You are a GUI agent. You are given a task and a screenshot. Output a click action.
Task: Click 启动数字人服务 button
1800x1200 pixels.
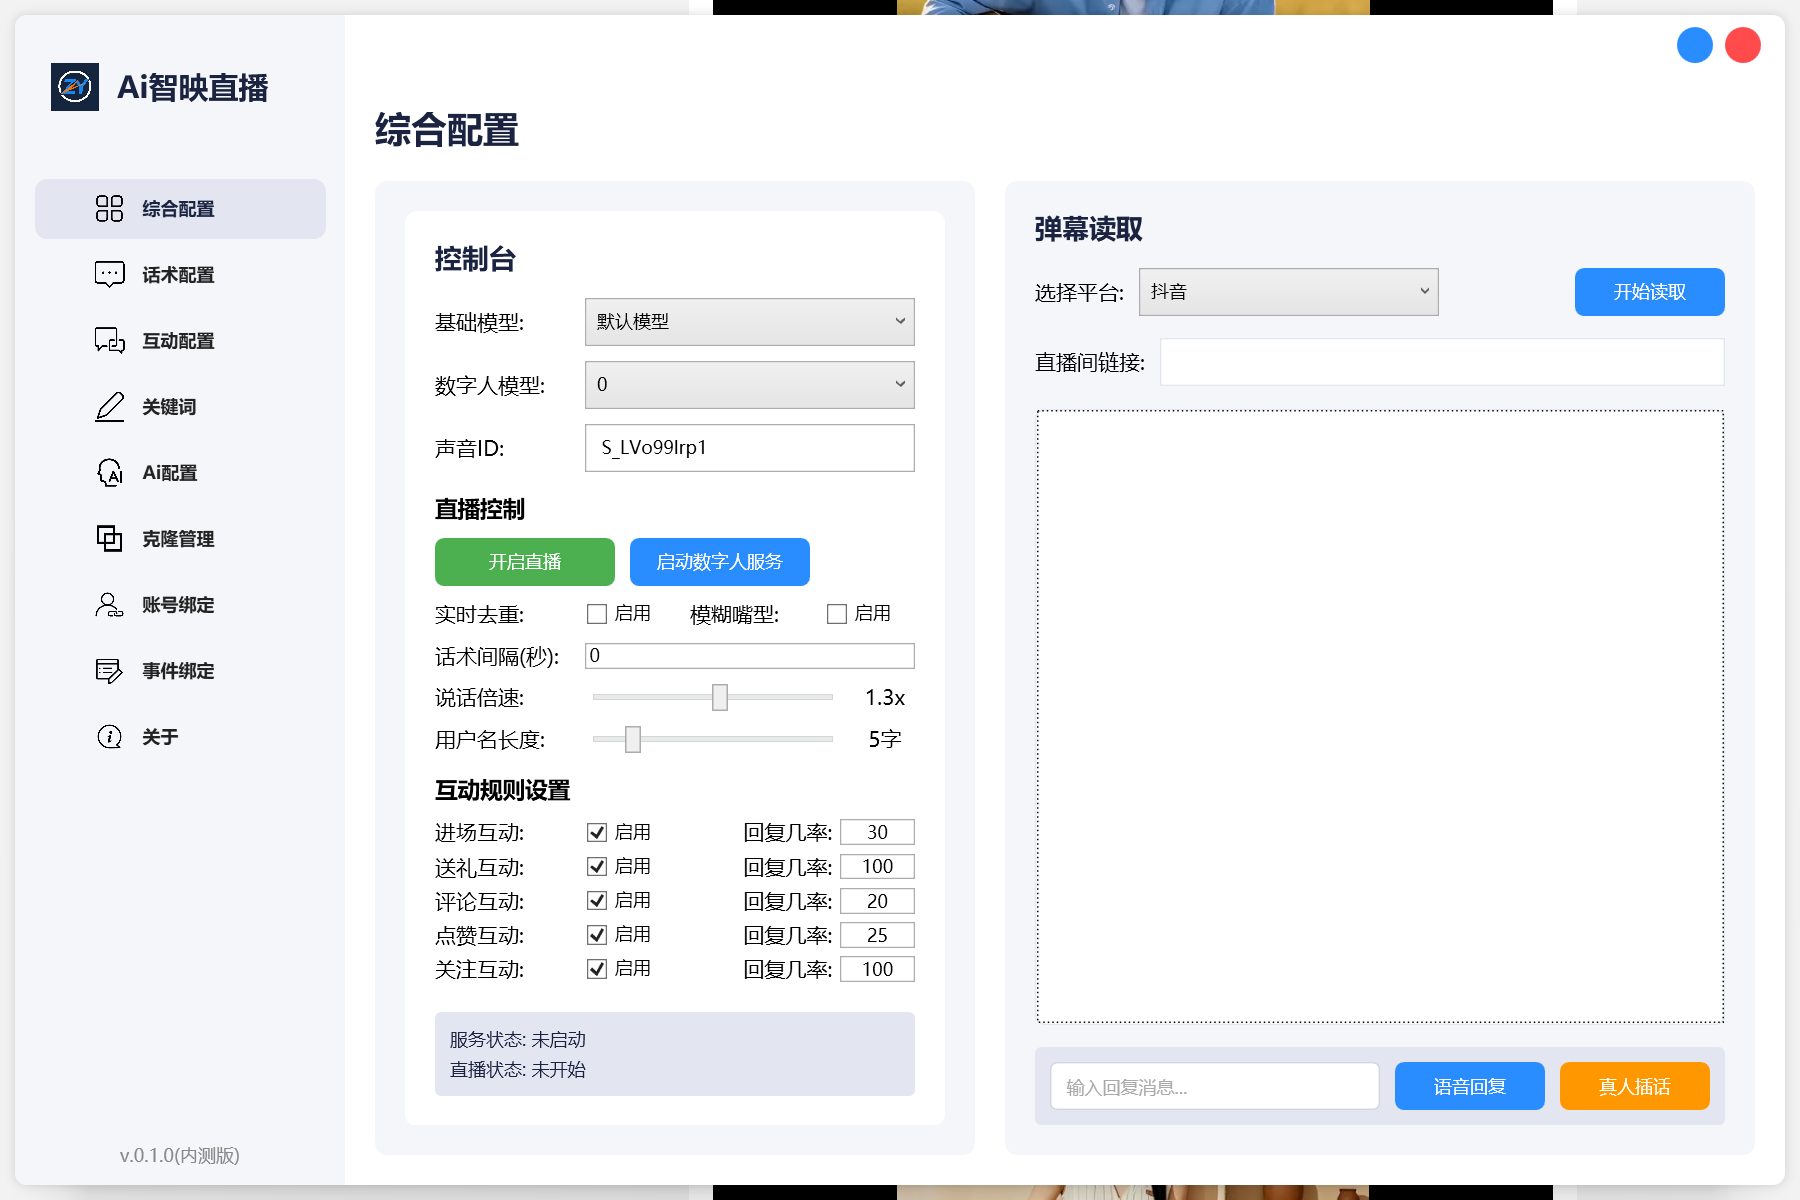pos(720,562)
